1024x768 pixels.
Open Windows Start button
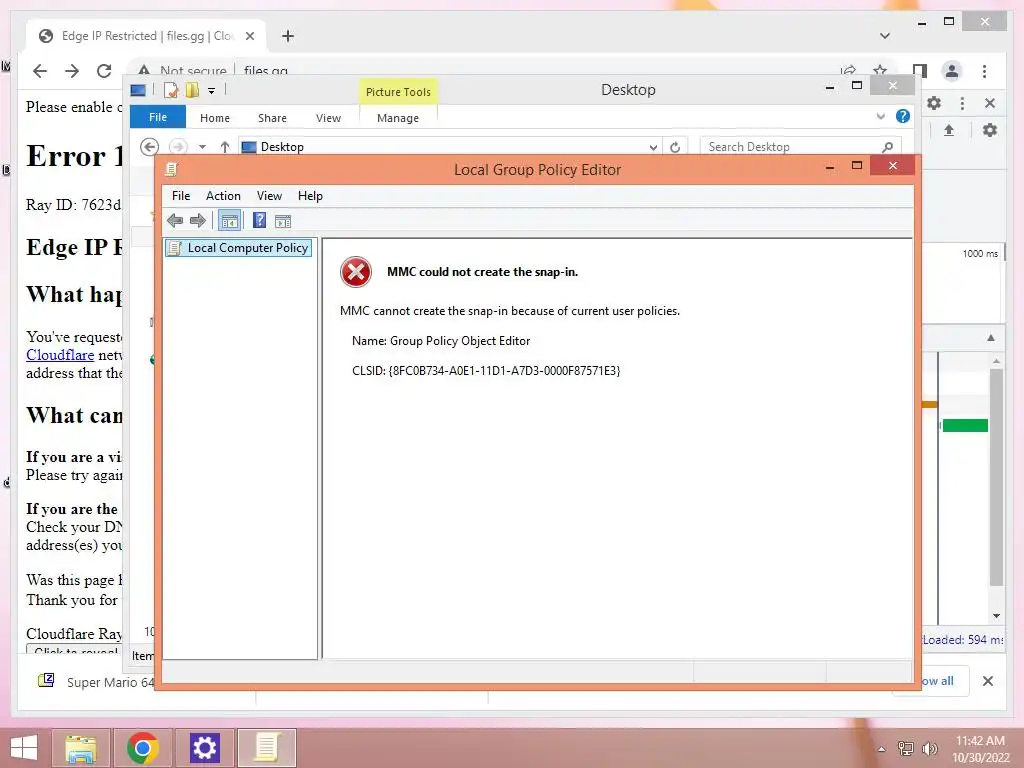coord(24,748)
